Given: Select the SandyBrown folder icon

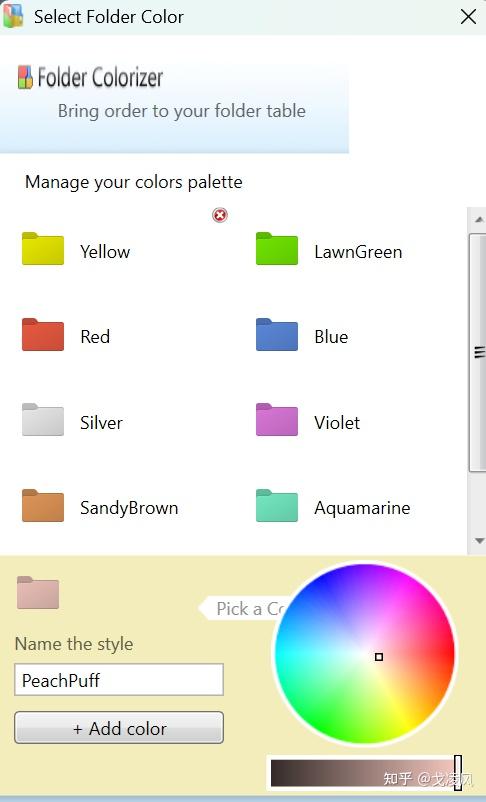Looking at the screenshot, I should pos(43,506).
